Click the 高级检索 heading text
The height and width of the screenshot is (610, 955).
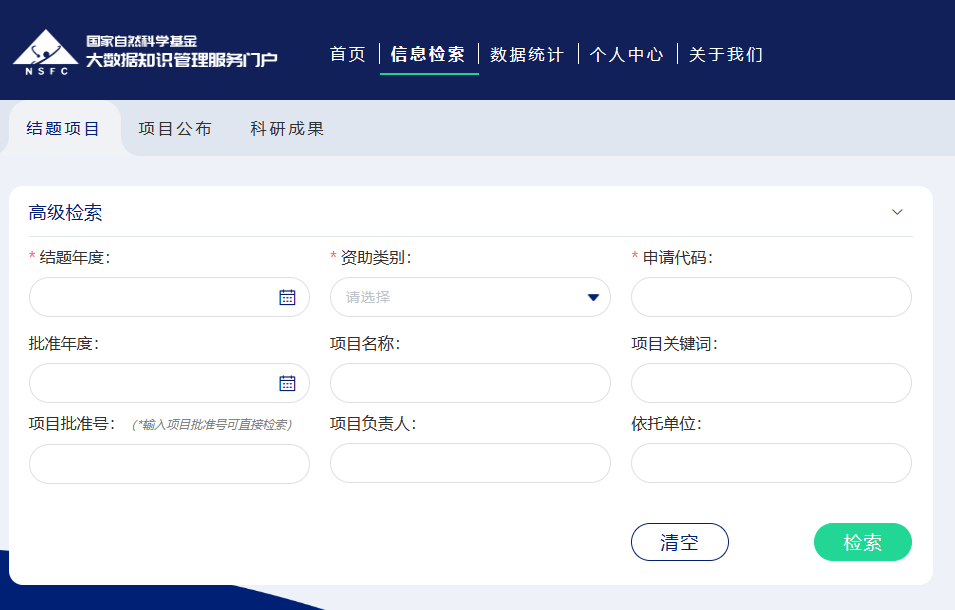65,212
